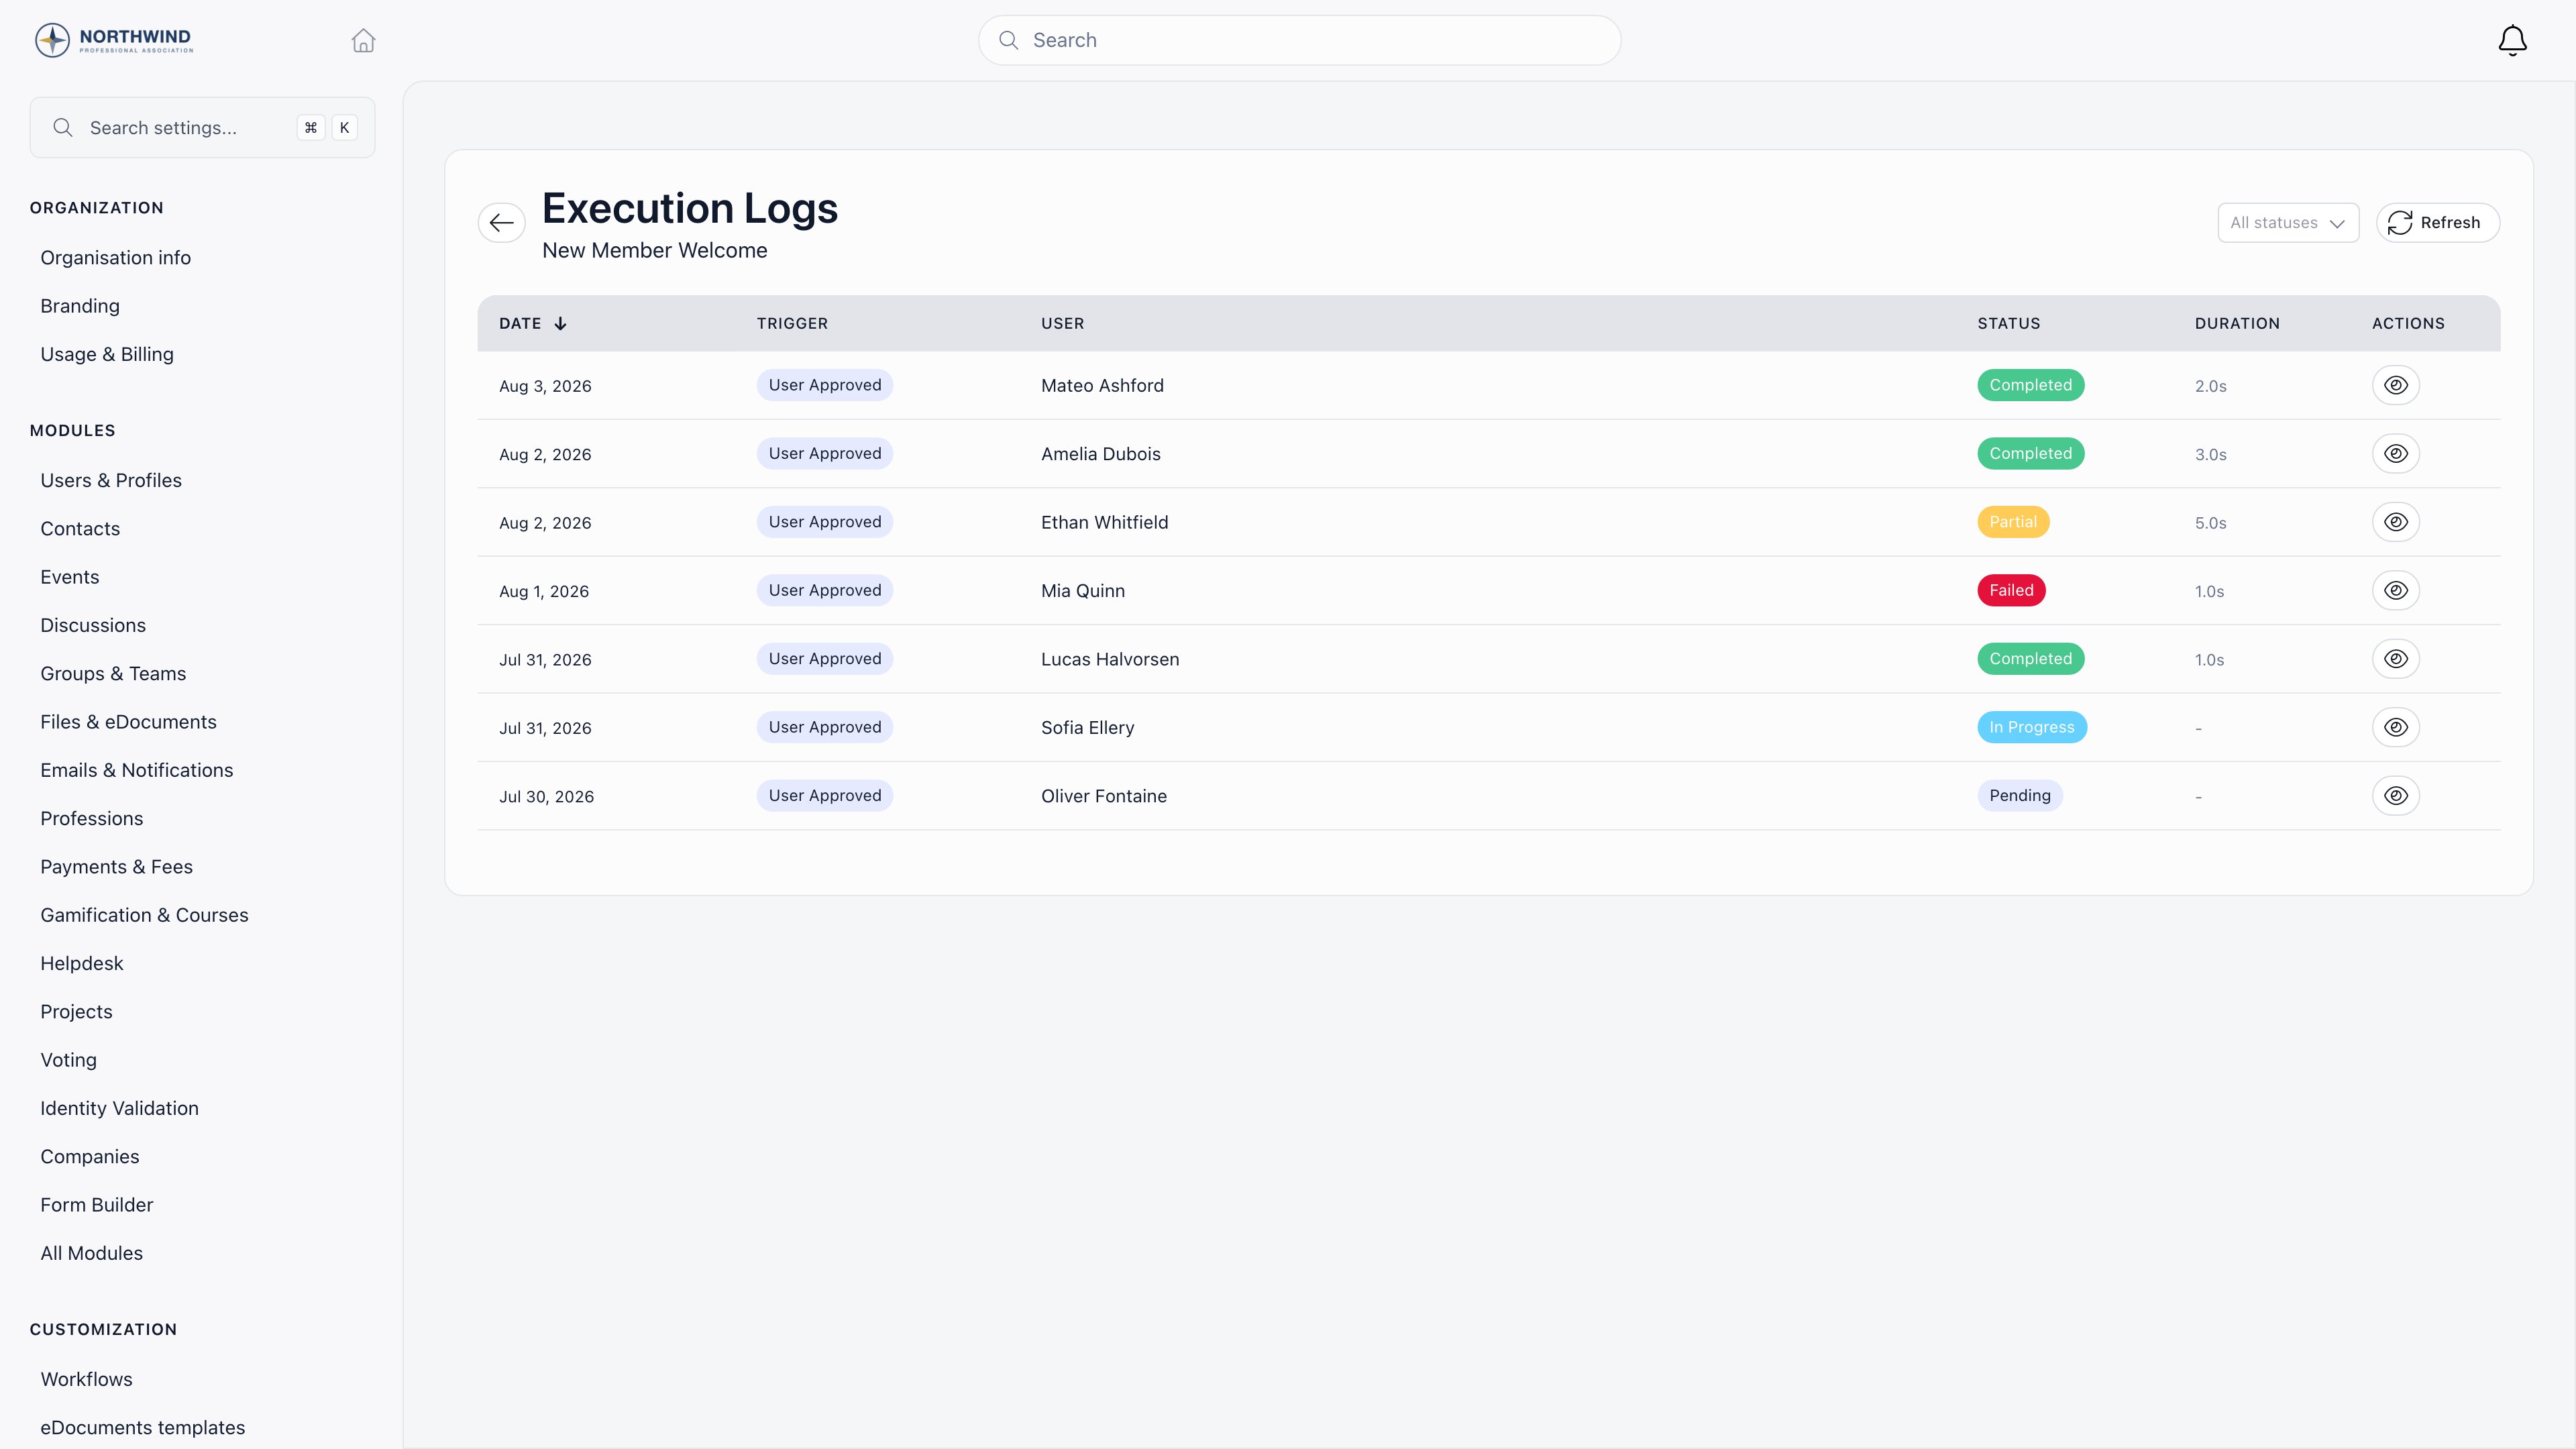Open Branding settings
Screen dimensions: 2576x1449
80,306
